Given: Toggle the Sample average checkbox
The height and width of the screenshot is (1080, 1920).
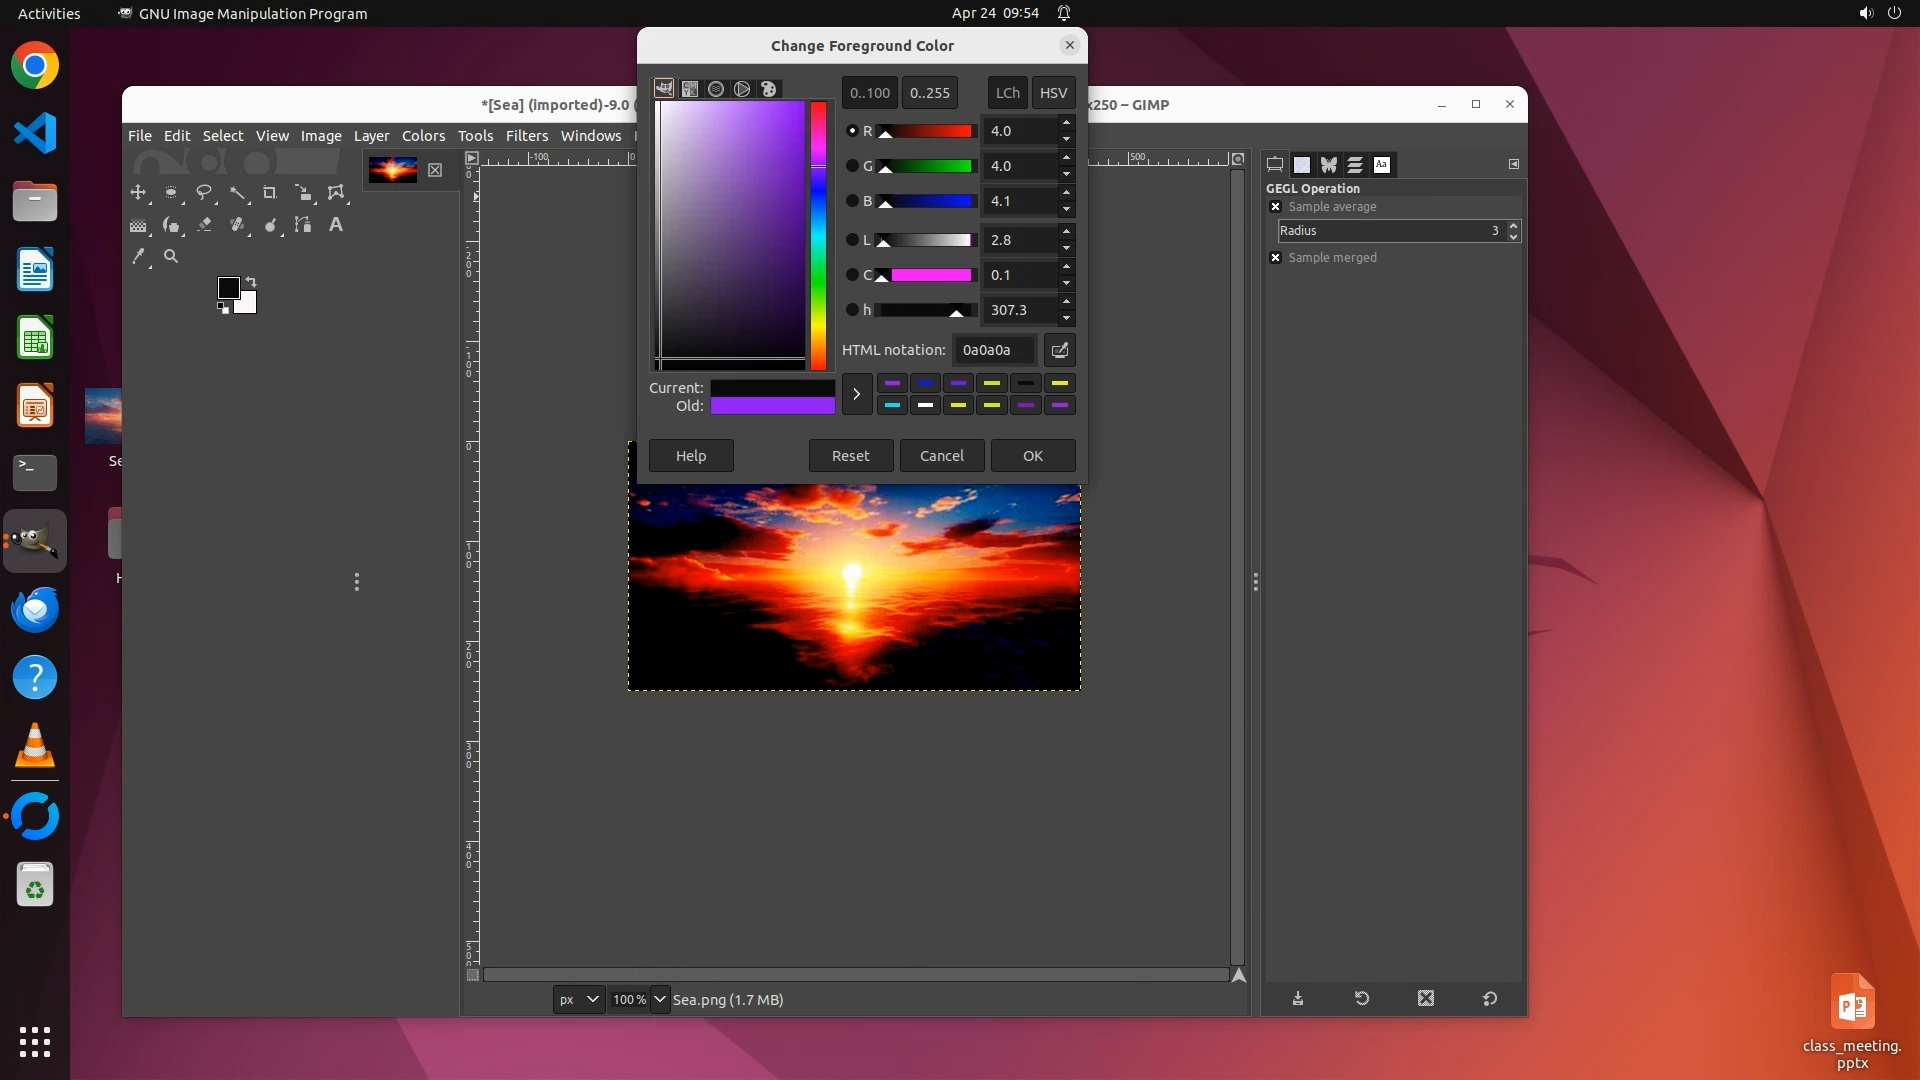Looking at the screenshot, I should coord(1275,207).
